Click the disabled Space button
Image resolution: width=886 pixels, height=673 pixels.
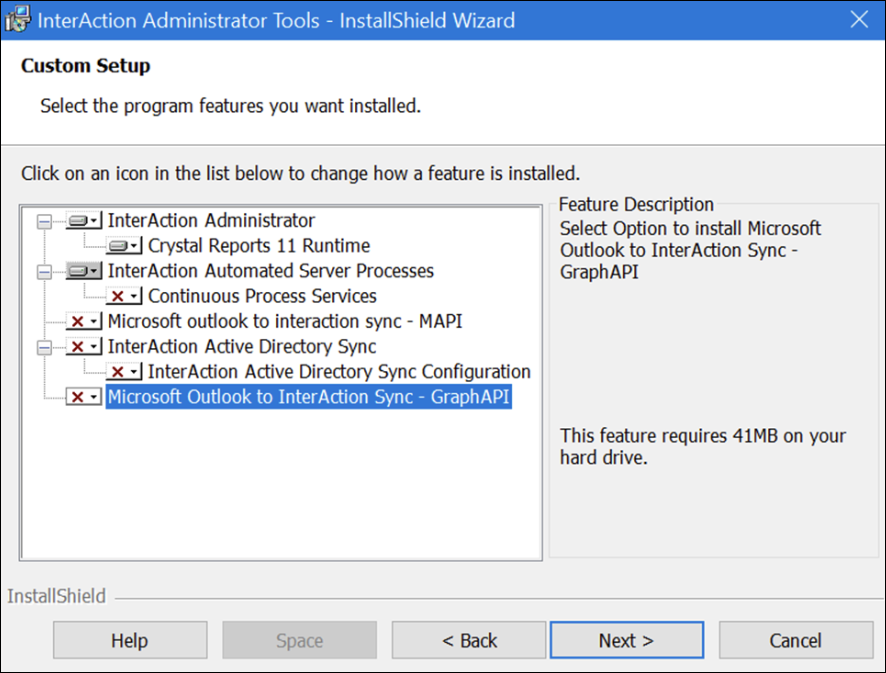[299, 640]
